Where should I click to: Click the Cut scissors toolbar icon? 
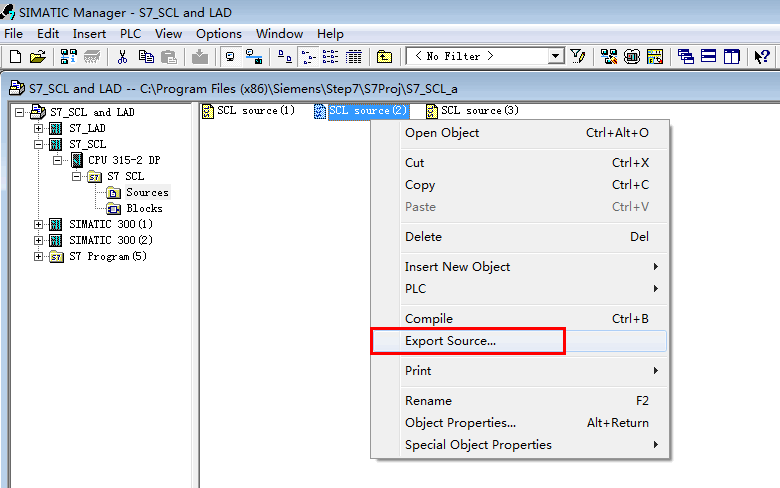[x=122, y=57]
